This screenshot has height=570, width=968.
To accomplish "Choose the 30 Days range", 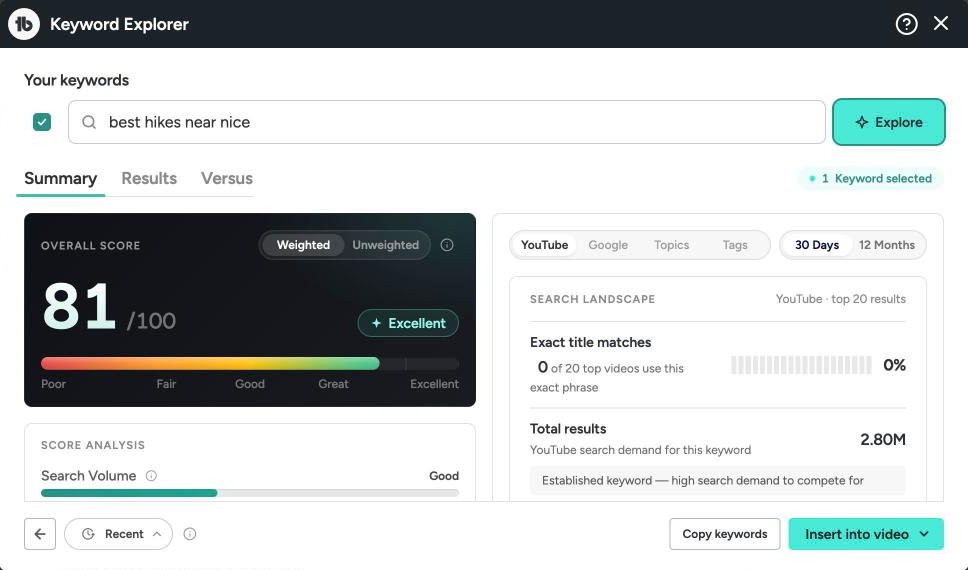I will coord(817,245).
